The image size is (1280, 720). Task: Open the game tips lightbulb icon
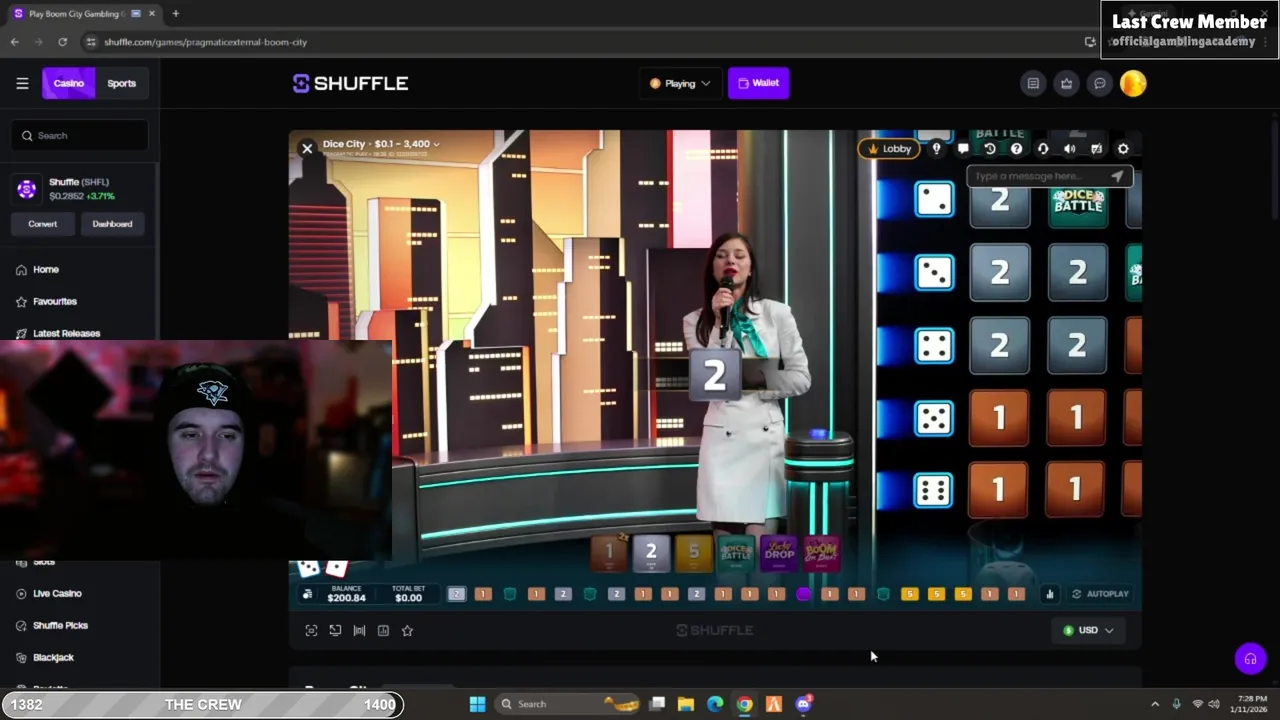[936, 148]
